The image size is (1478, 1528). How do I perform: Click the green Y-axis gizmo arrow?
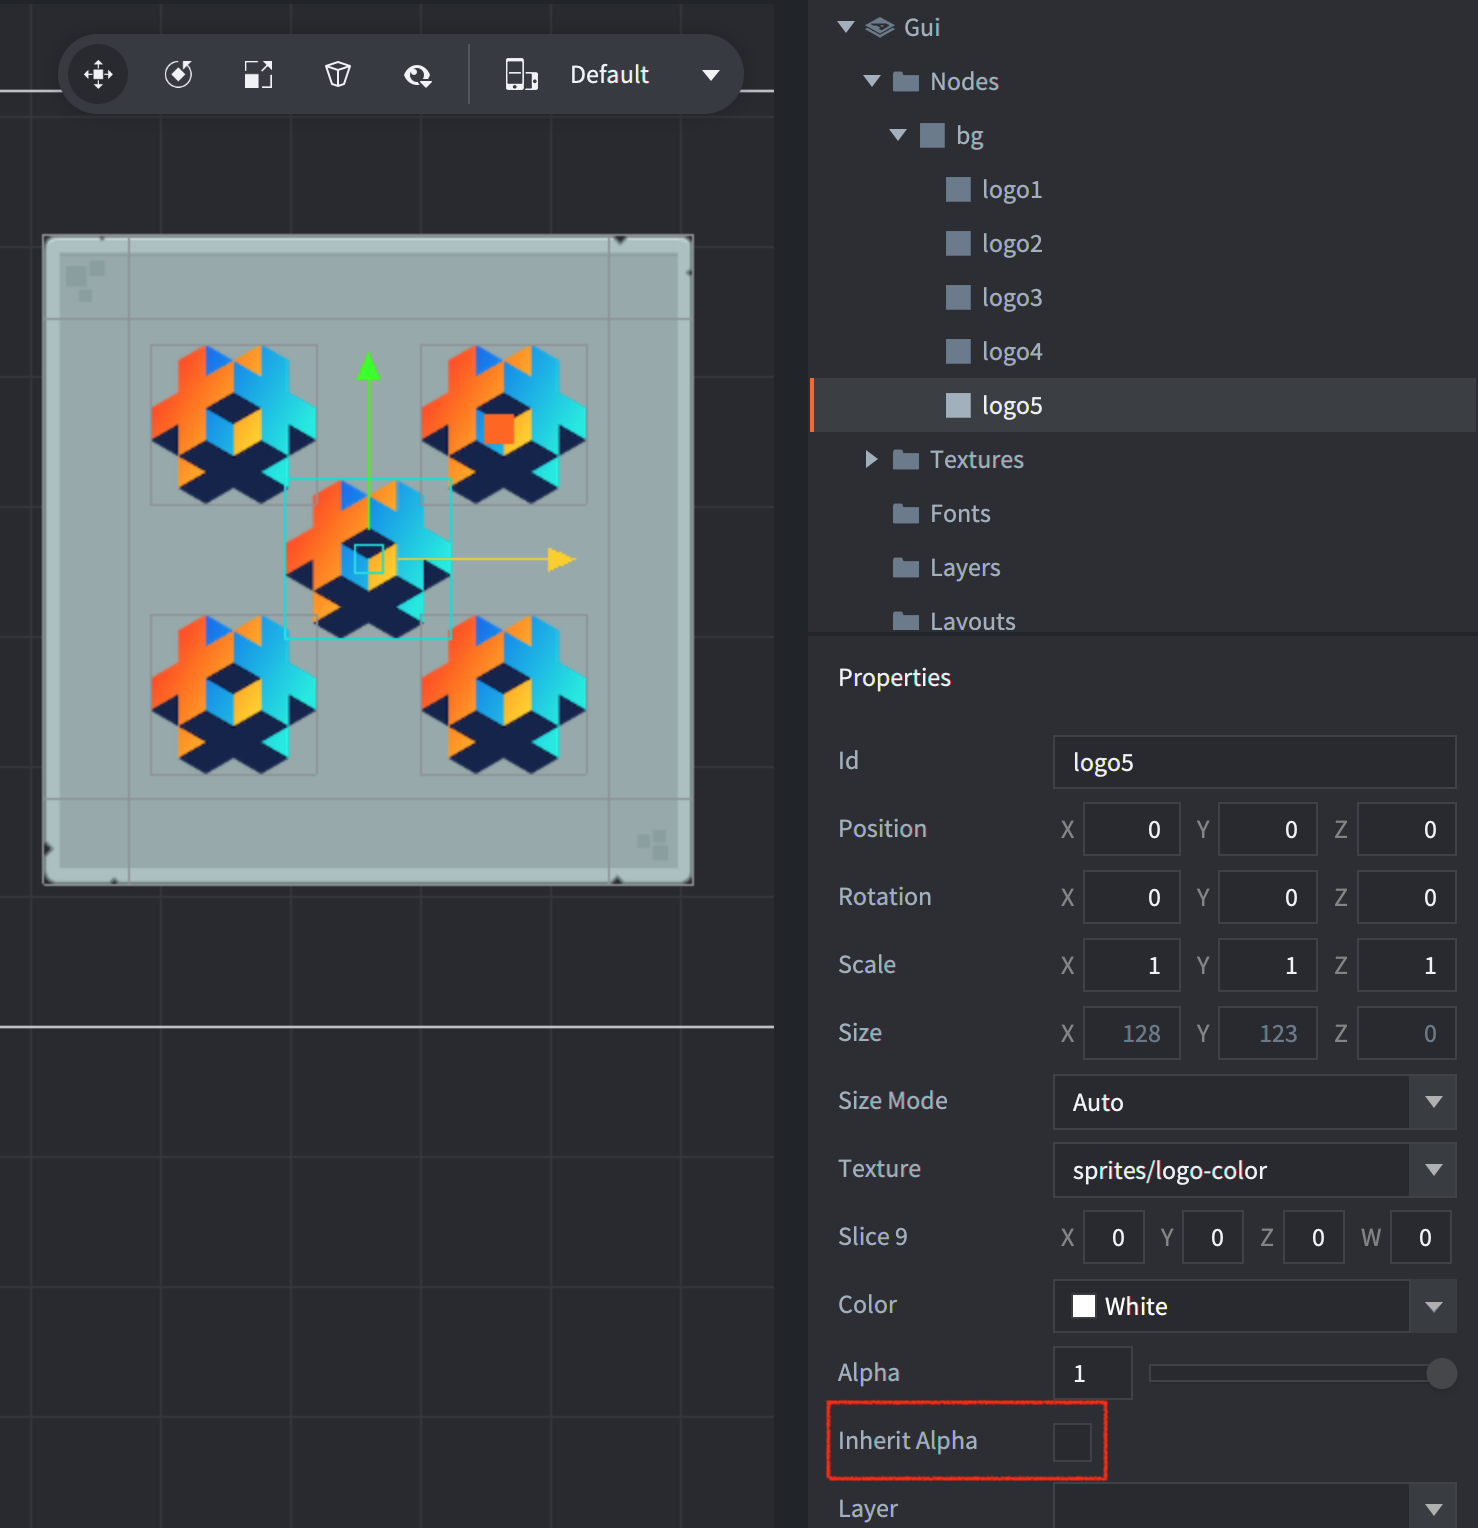click(x=369, y=368)
